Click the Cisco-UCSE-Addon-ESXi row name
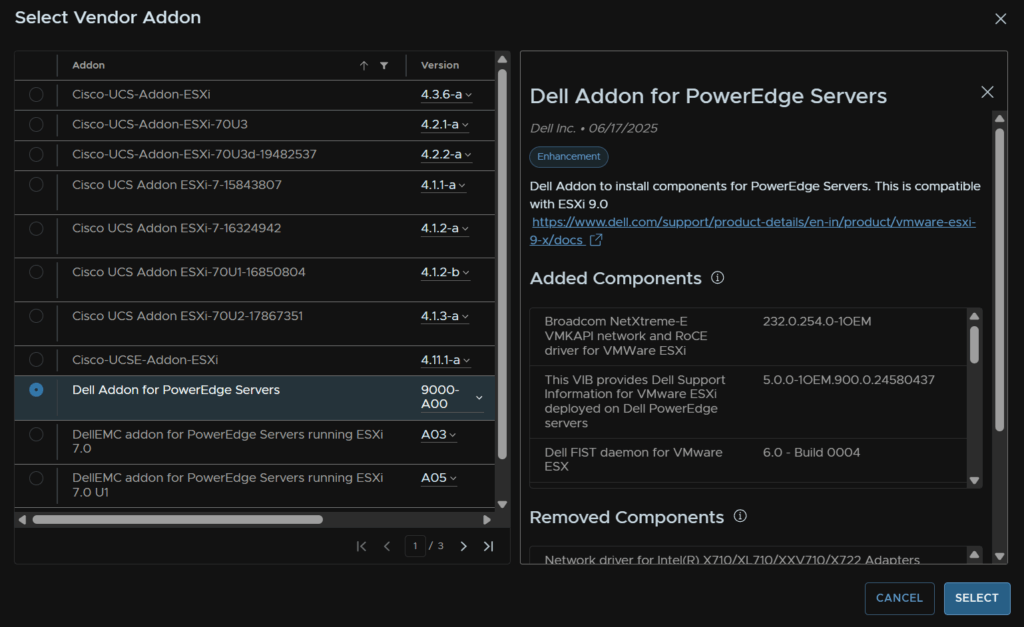The image size is (1024, 627). [145, 360]
